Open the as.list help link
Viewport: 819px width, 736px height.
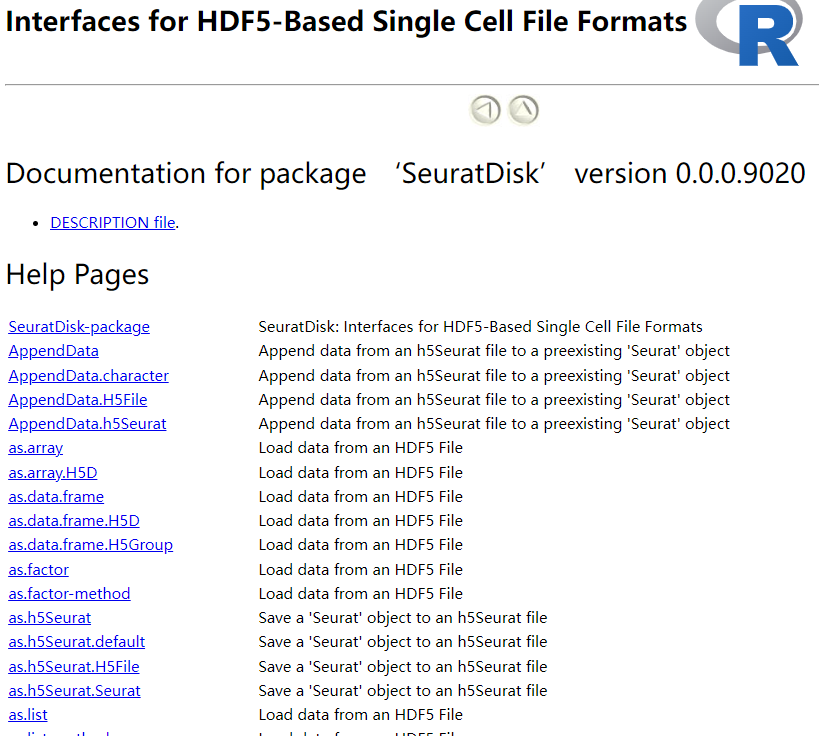(28, 715)
